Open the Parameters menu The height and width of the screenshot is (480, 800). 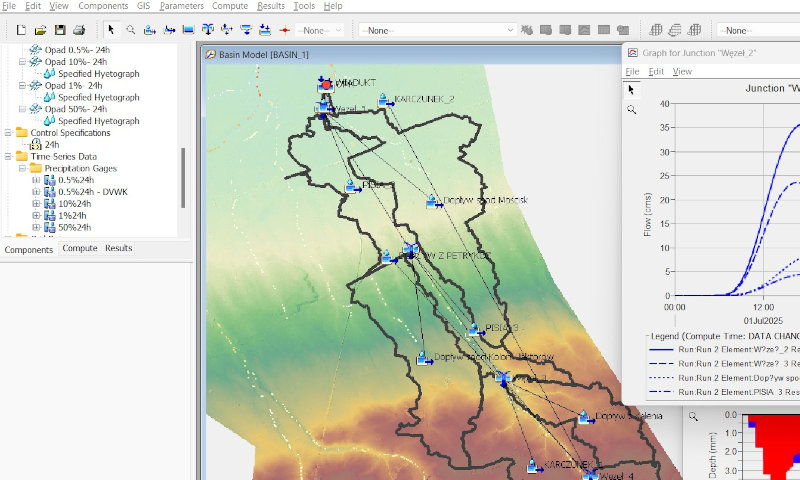181,6
